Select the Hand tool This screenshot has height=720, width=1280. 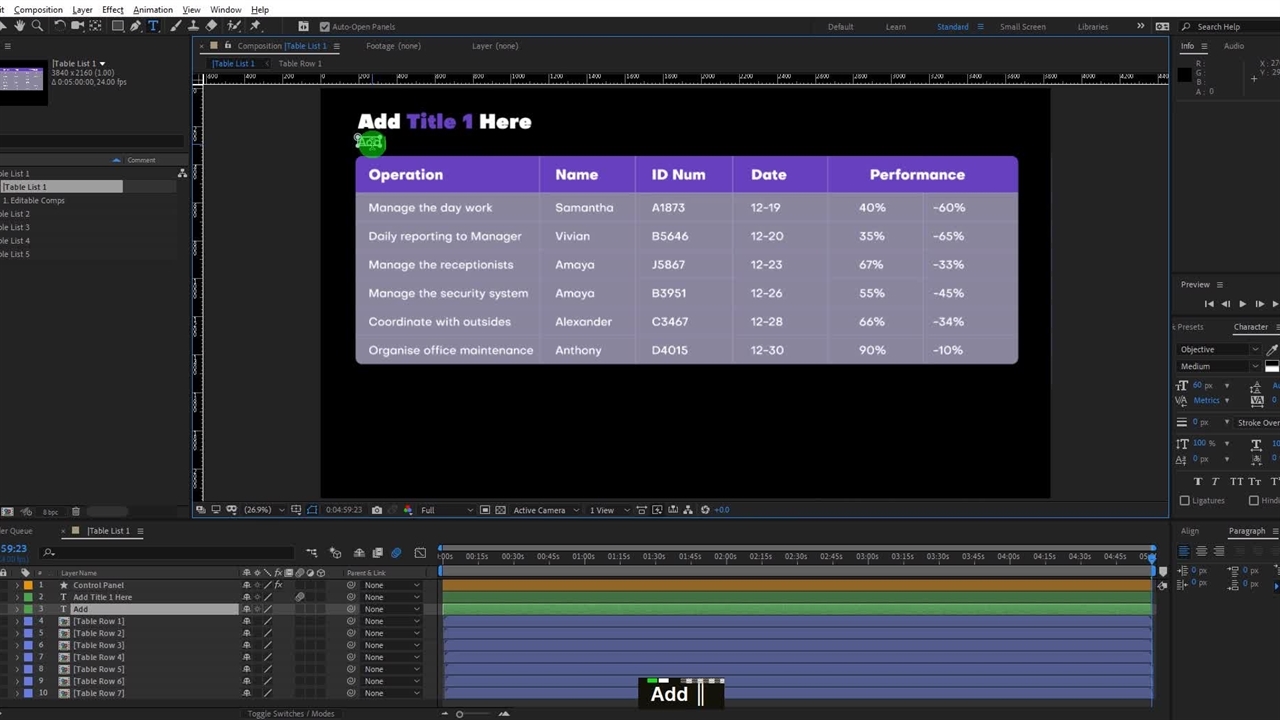(x=19, y=26)
